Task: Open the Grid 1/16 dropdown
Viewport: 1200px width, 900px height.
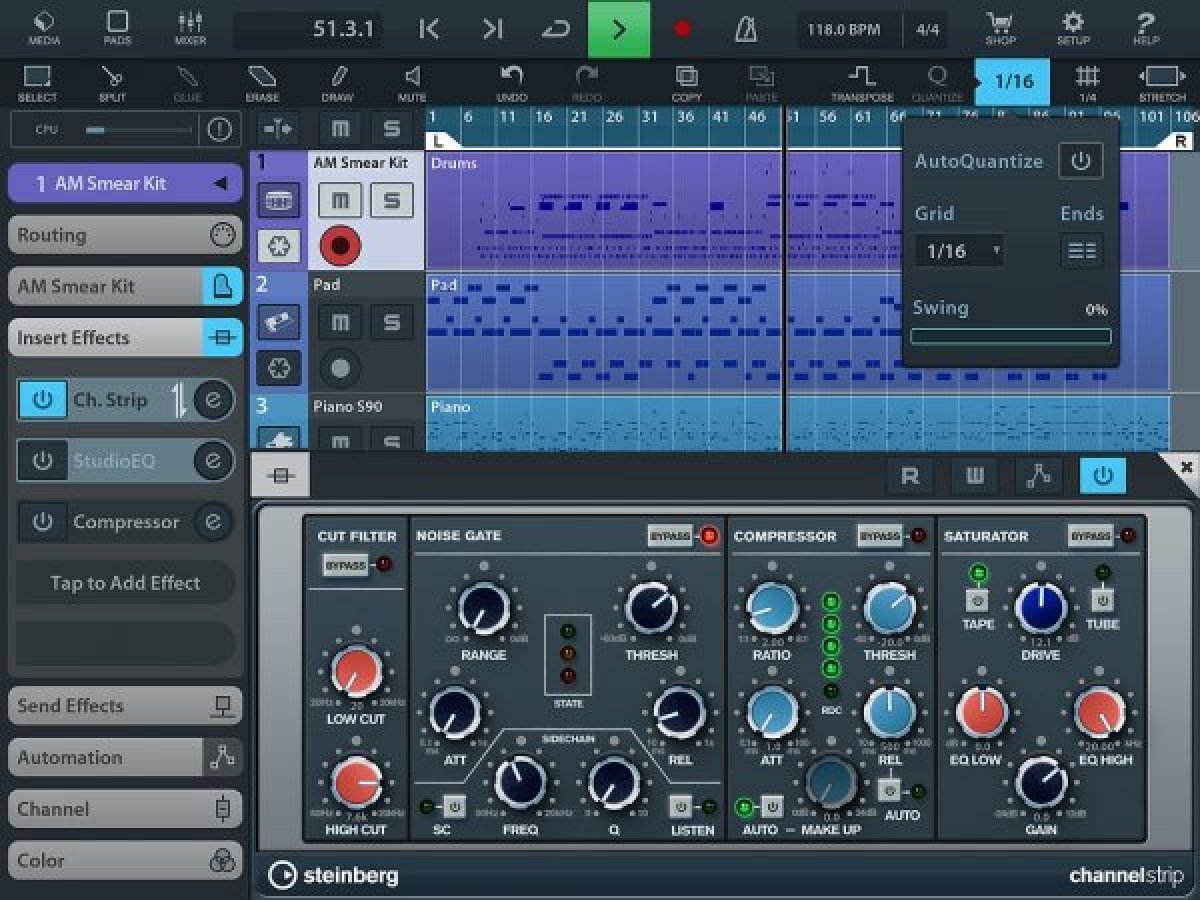Action: pos(958,251)
